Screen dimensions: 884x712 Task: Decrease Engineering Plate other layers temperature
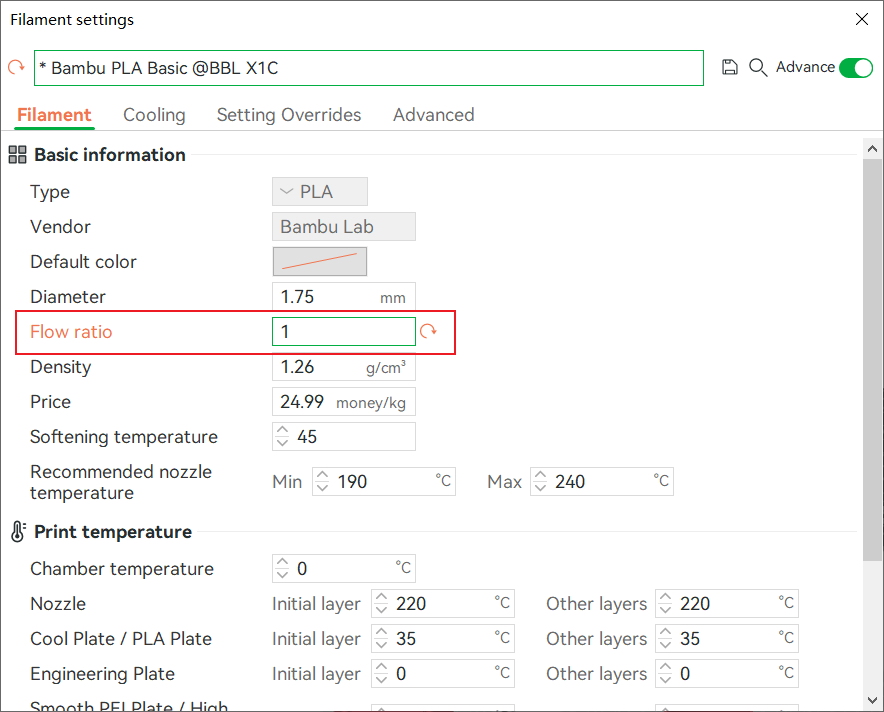[x=666, y=680]
